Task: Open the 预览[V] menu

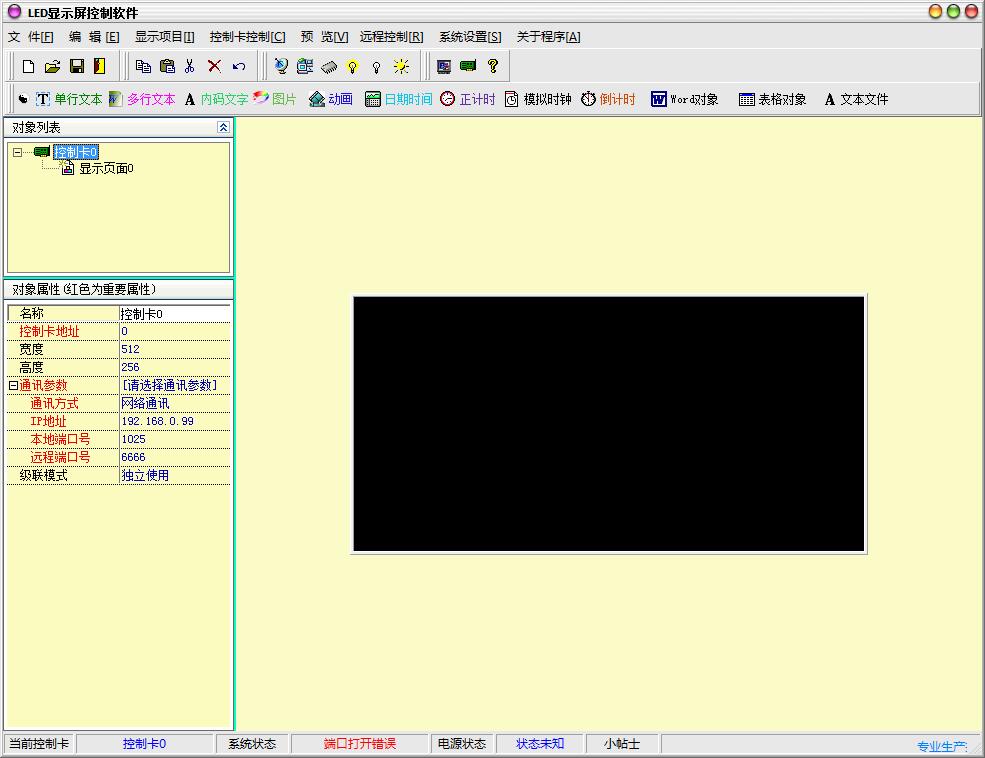Action: (324, 37)
